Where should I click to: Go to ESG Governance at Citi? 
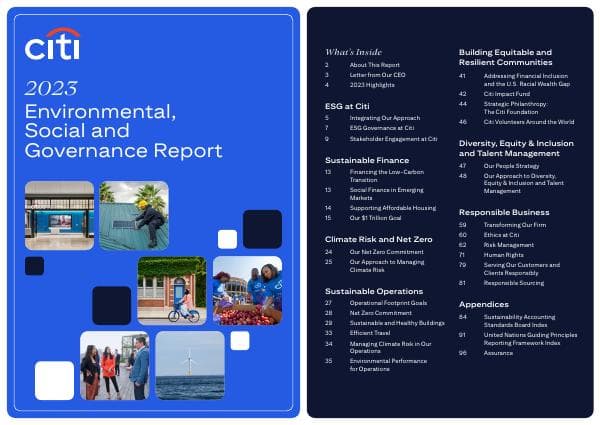382,128
